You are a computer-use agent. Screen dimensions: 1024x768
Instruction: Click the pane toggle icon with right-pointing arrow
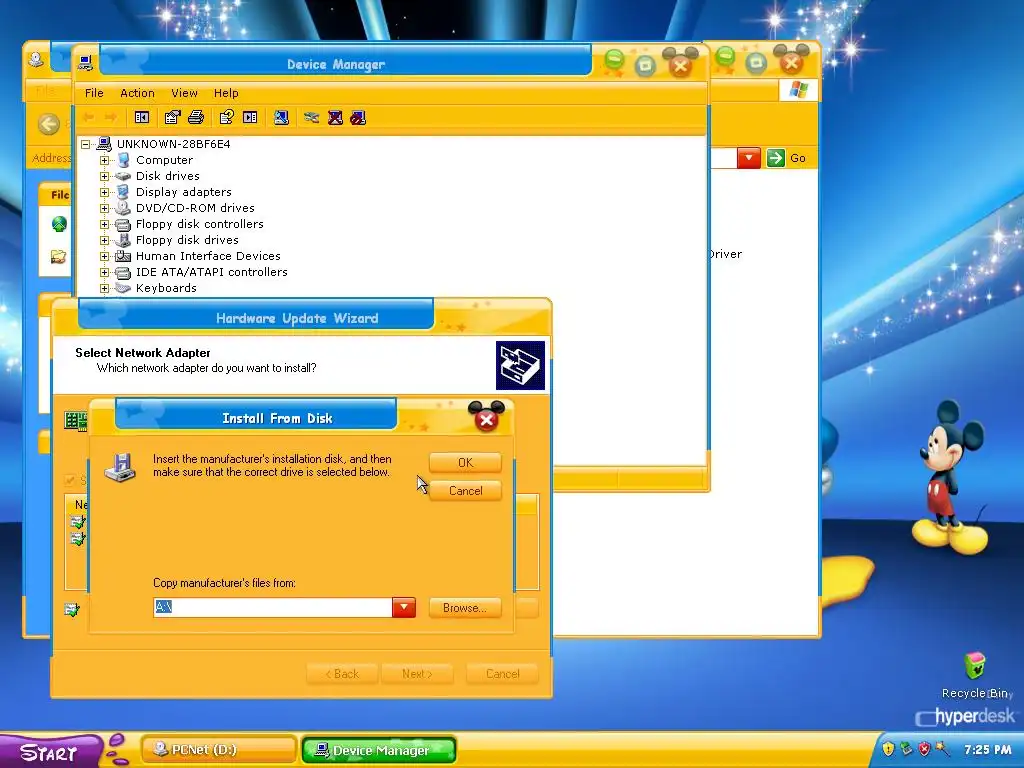coord(250,118)
